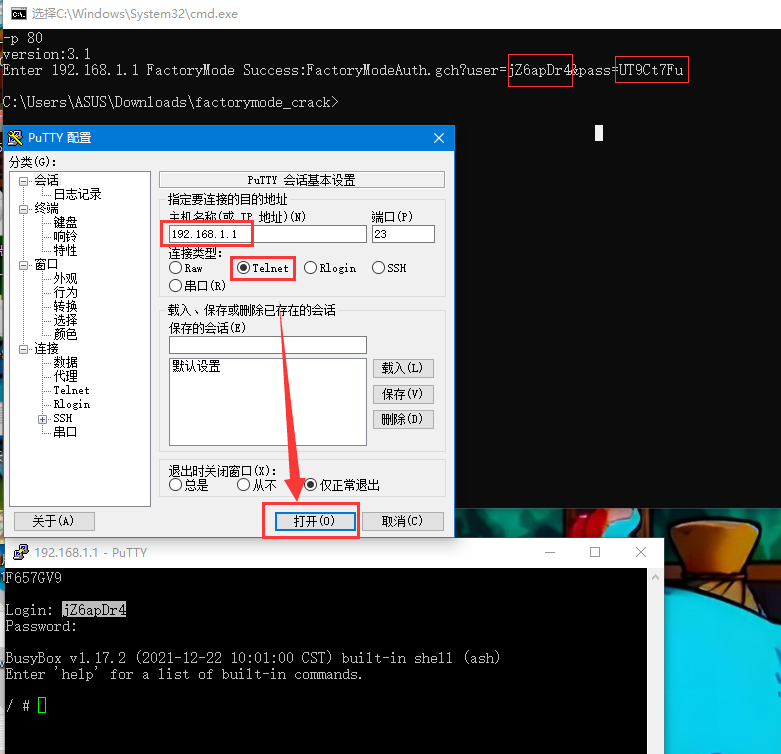Image resolution: width=781 pixels, height=754 pixels.
Task: Click the 端口 port number field
Action: pyautogui.click(x=402, y=234)
